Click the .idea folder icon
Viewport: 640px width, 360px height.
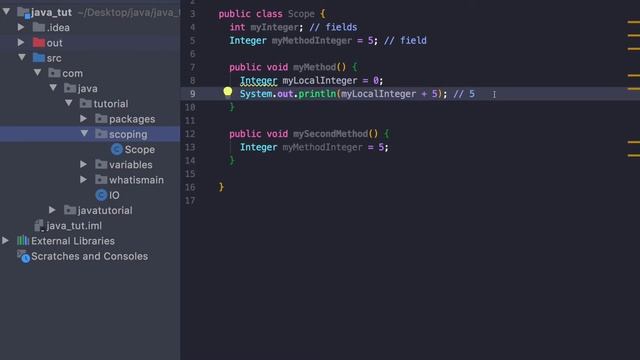click(x=39, y=27)
